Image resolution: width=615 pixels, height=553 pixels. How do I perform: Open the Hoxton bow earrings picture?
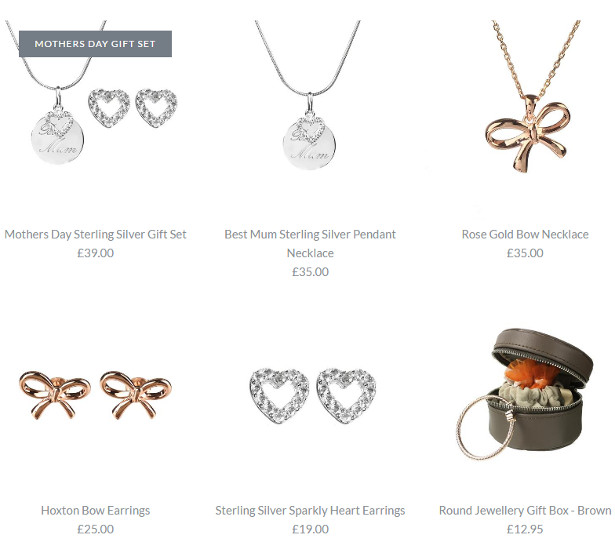[95, 395]
